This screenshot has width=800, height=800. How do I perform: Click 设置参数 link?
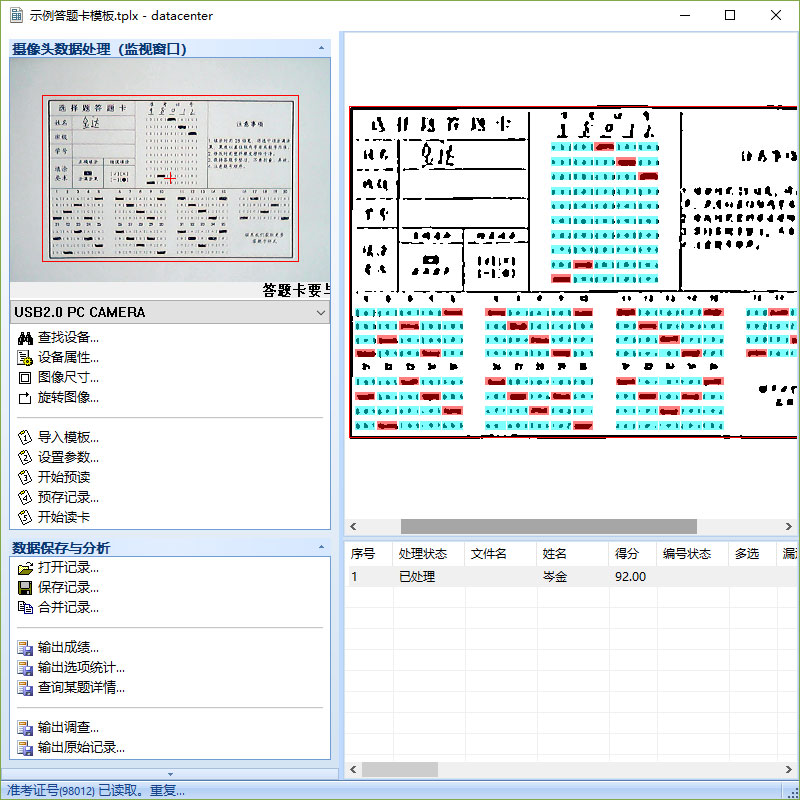[68, 457]
